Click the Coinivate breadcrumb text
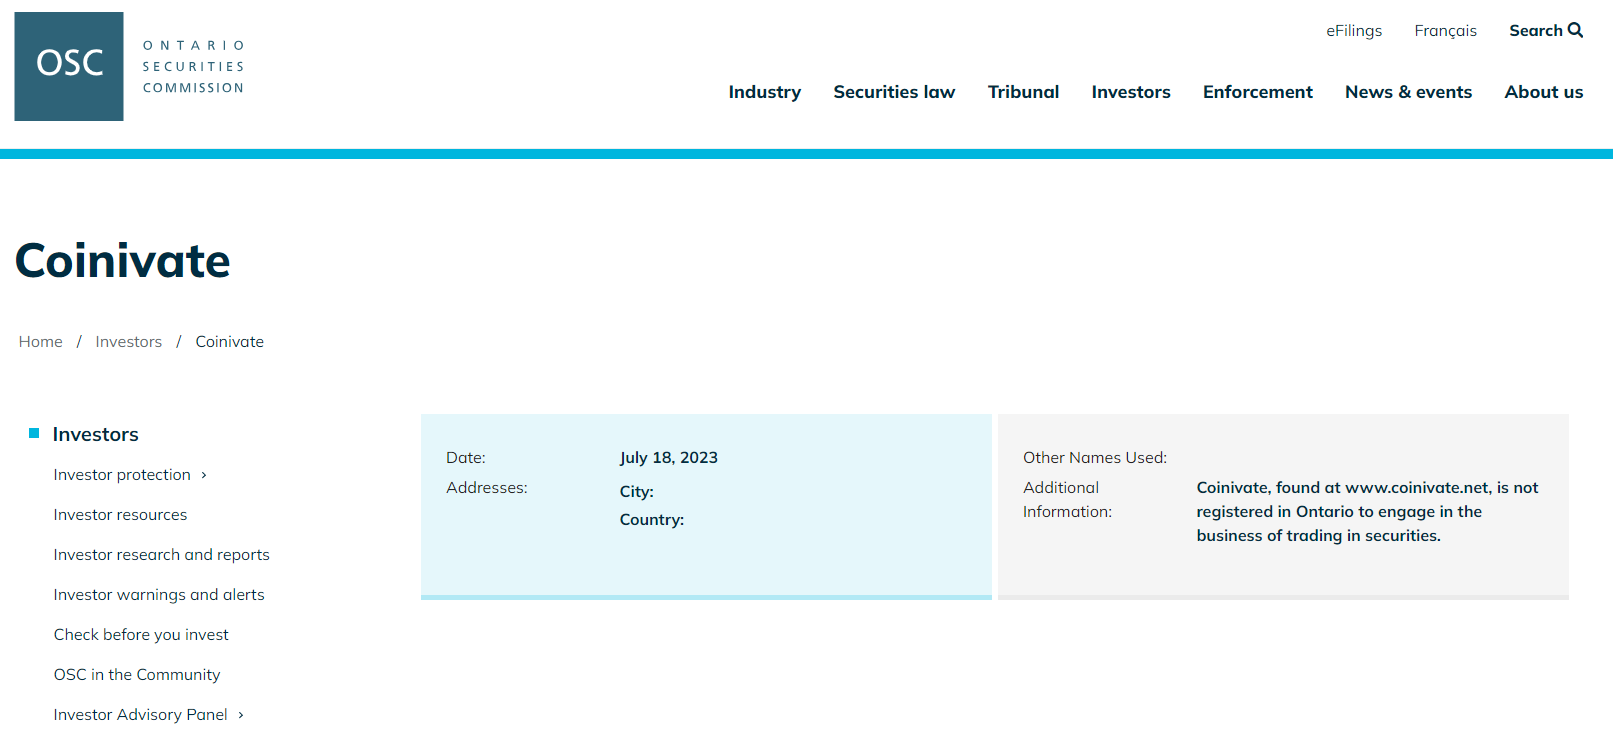 [x=230, y=342]
